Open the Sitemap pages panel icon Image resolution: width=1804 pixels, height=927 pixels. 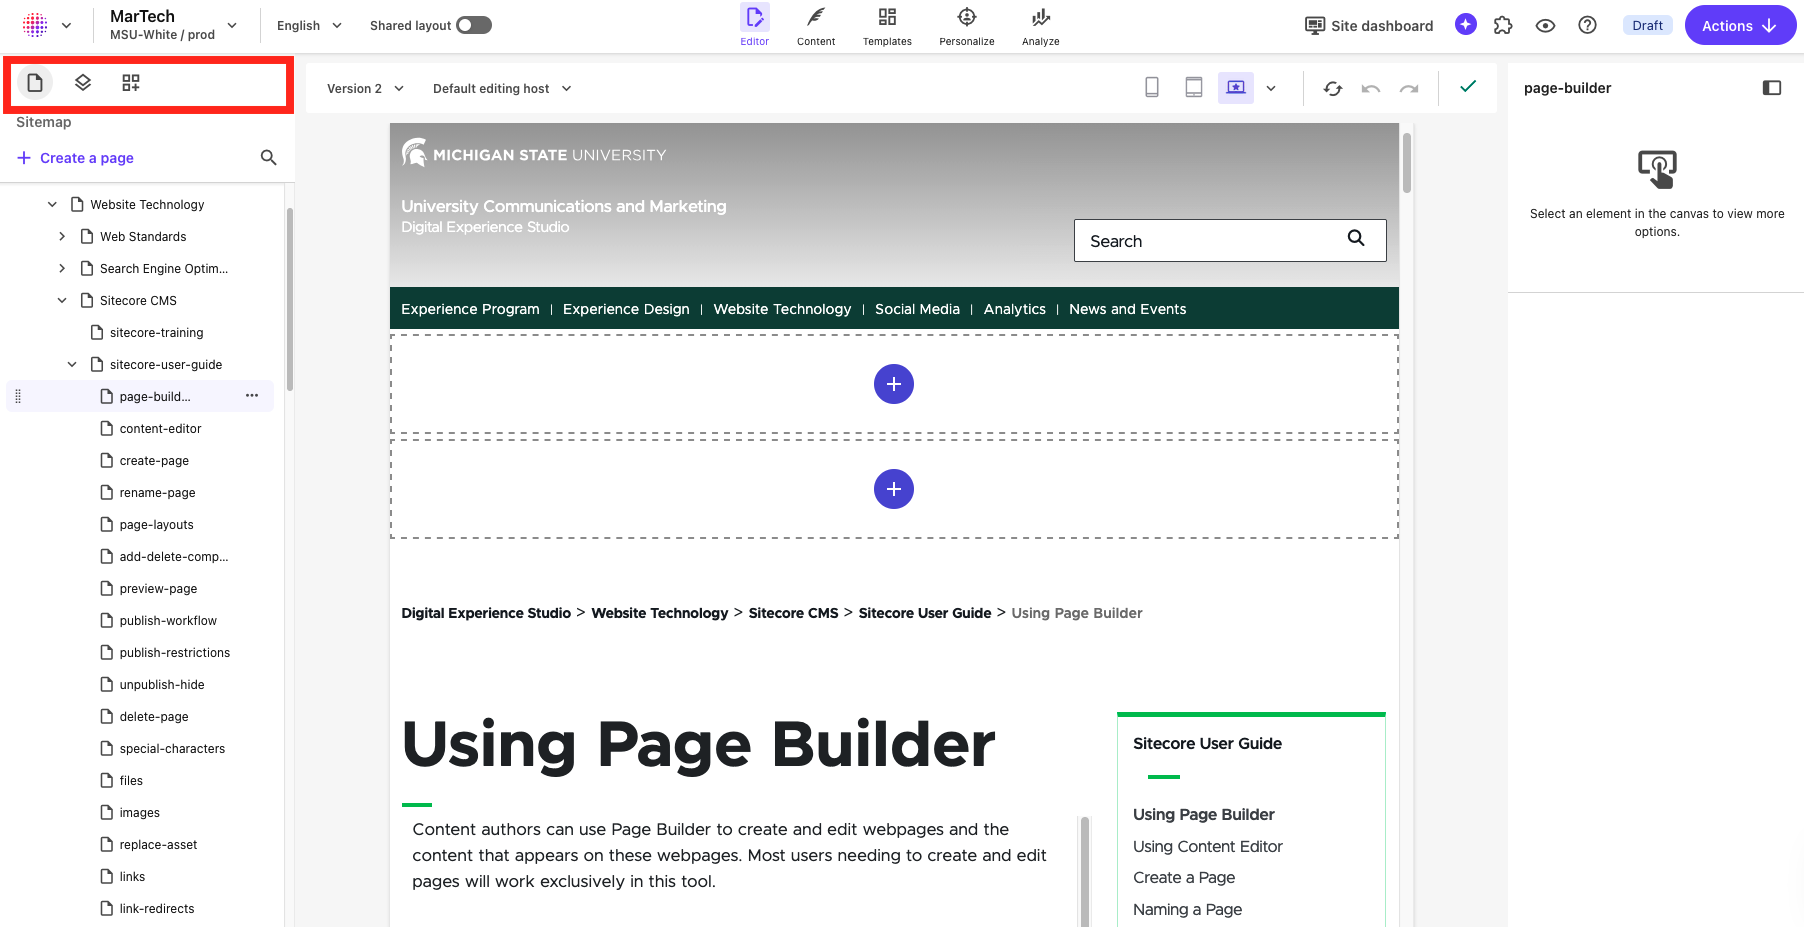point(35,83)
